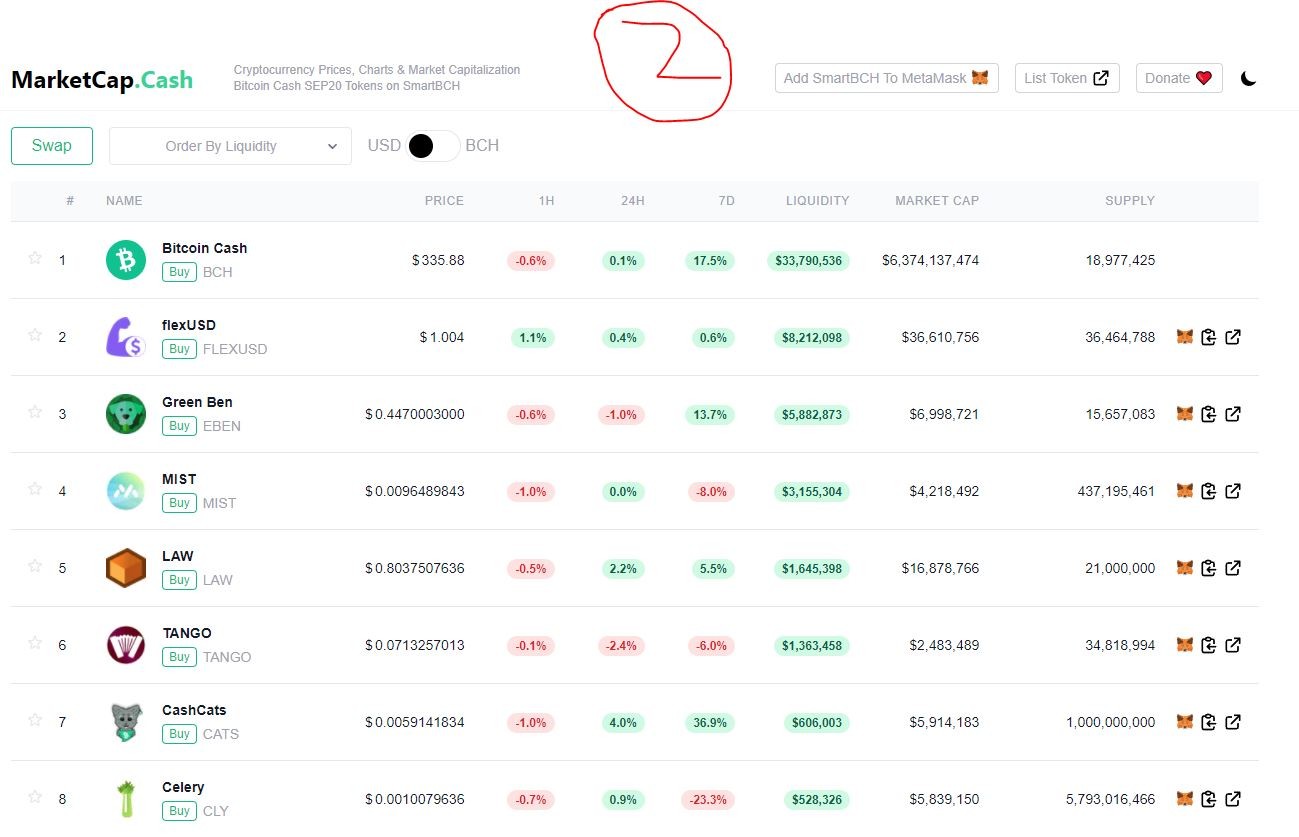
Task: Click Add SmartBCH To MetaMask button
Action: [887, 78]
